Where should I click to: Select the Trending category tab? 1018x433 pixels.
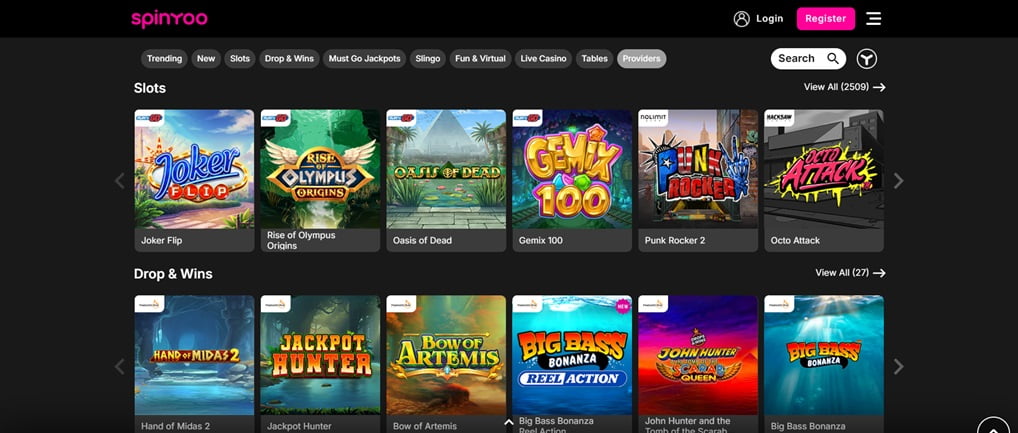[164, 59]
